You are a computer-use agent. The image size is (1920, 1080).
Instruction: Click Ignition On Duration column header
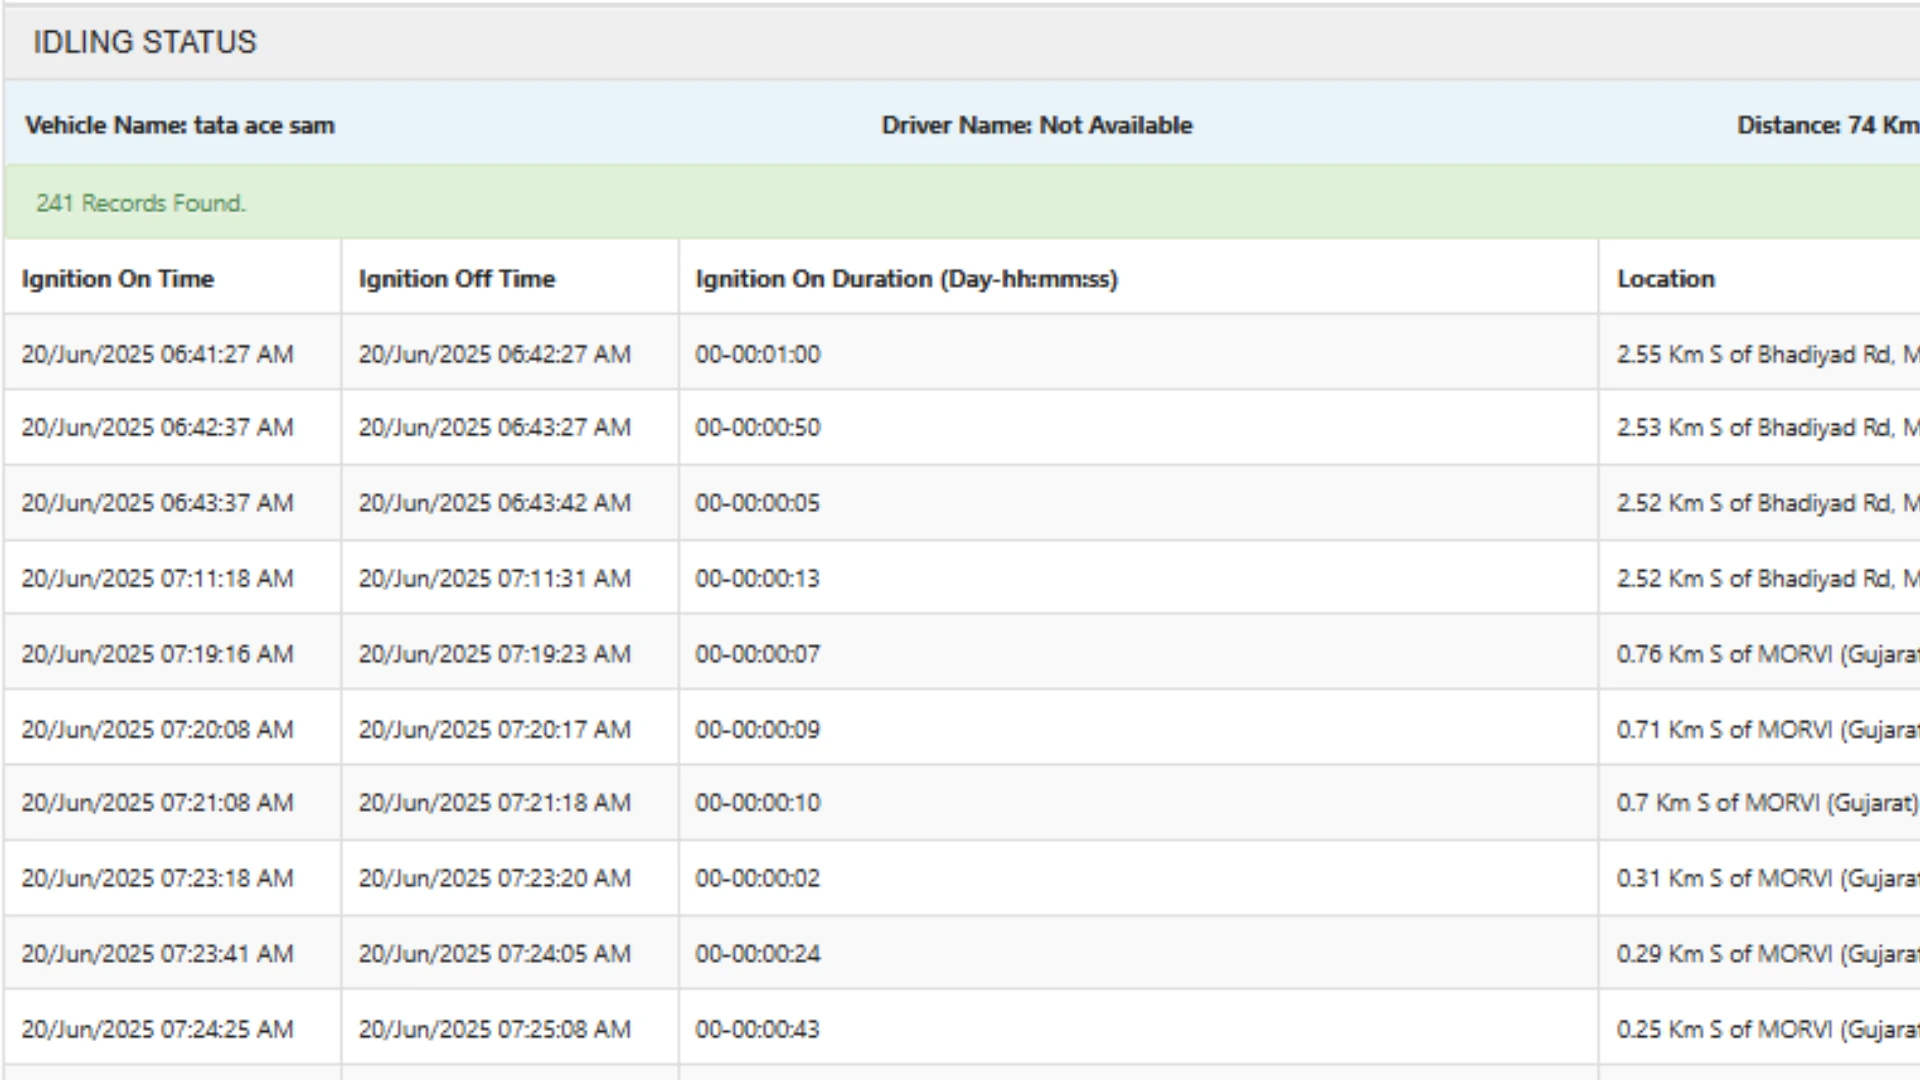(x=906, y=279)
